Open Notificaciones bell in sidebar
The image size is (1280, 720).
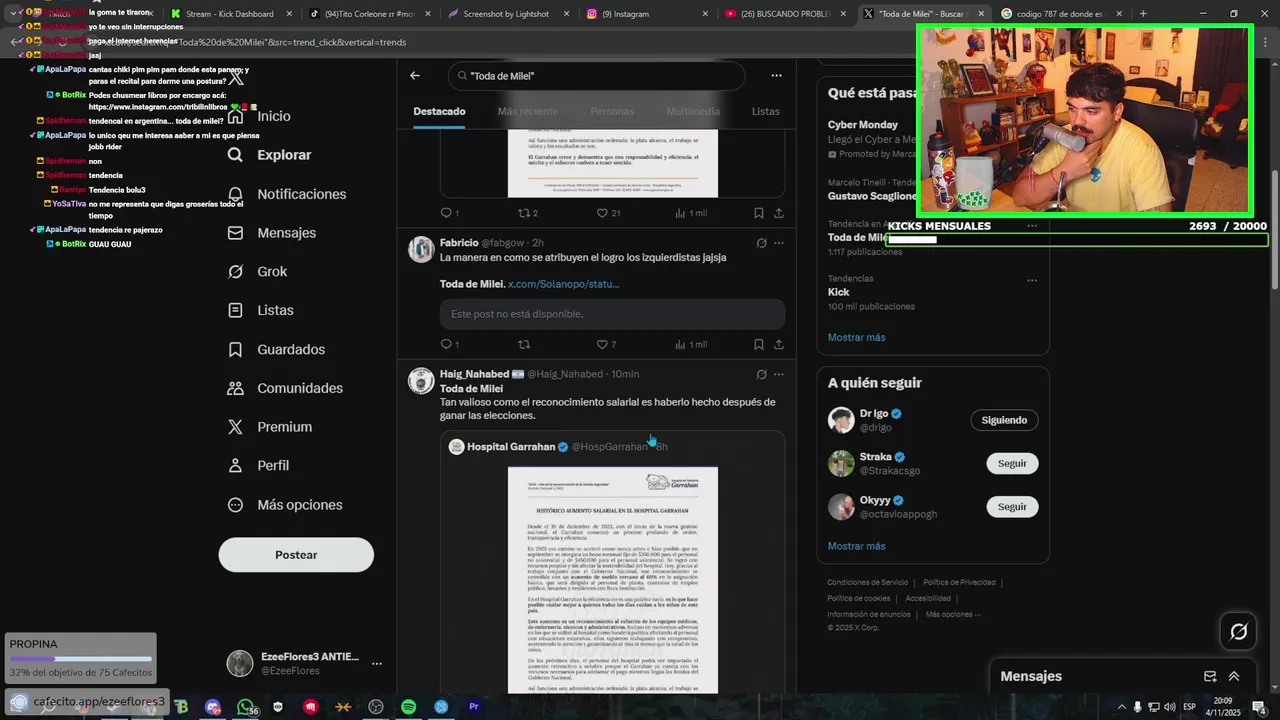tap(286, 194)
